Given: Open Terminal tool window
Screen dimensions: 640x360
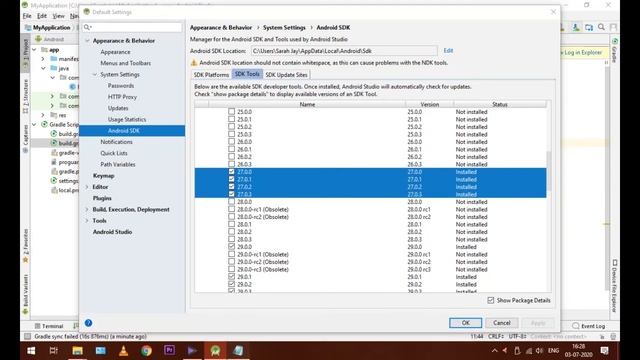Looking at the screenshot, I should (49, 326).
